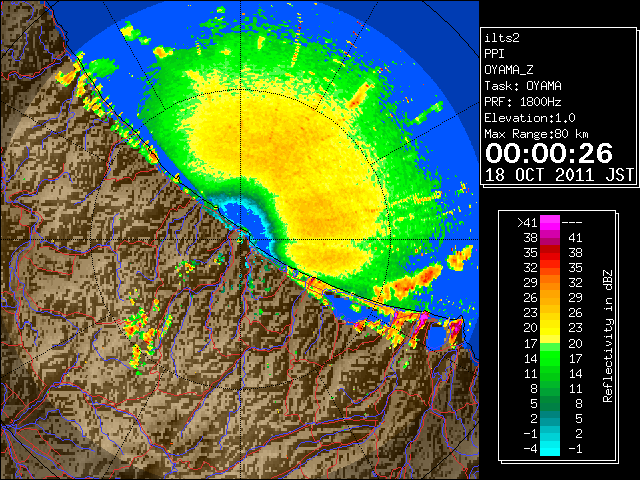Screen dimensions: 640x480
Task: Click the radar center crosshair point
Action: (240, 239)
